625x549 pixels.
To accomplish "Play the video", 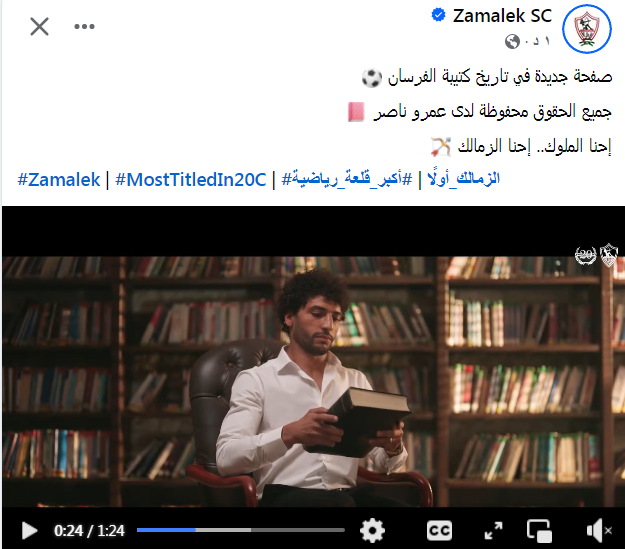I will tap(29, 531).
